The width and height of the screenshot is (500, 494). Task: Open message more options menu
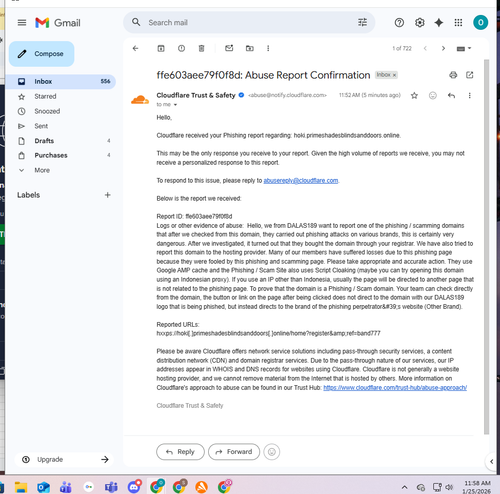click(x=469, y=96)
